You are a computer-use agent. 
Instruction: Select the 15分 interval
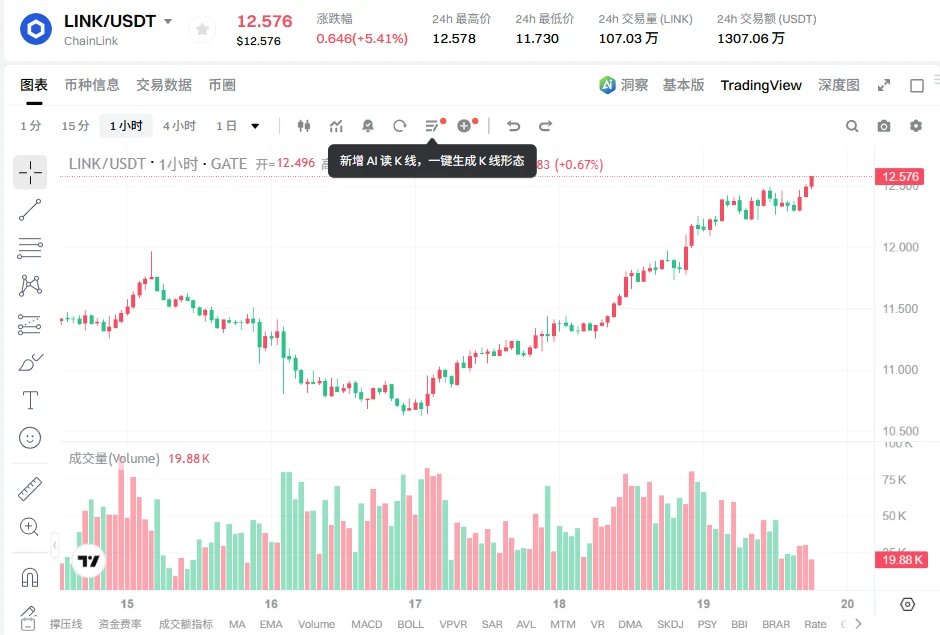(x=76, y=126)
